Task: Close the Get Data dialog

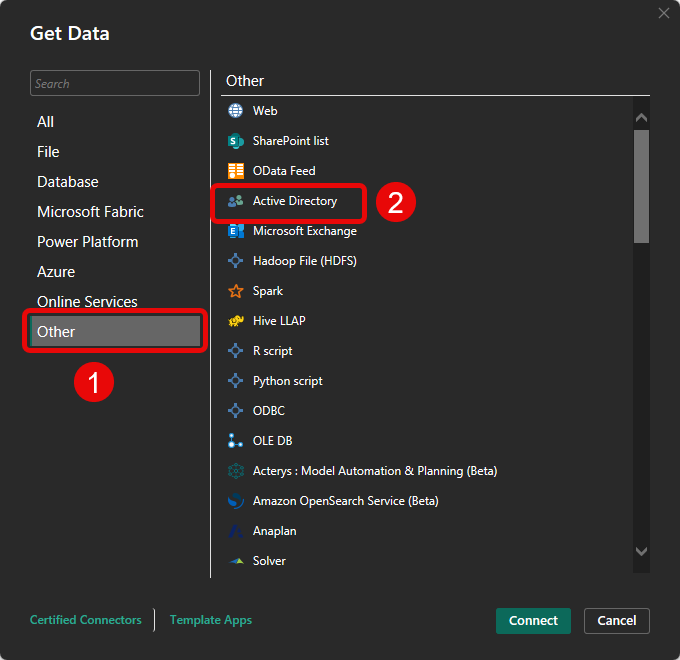Action: [x=664, y=13]
